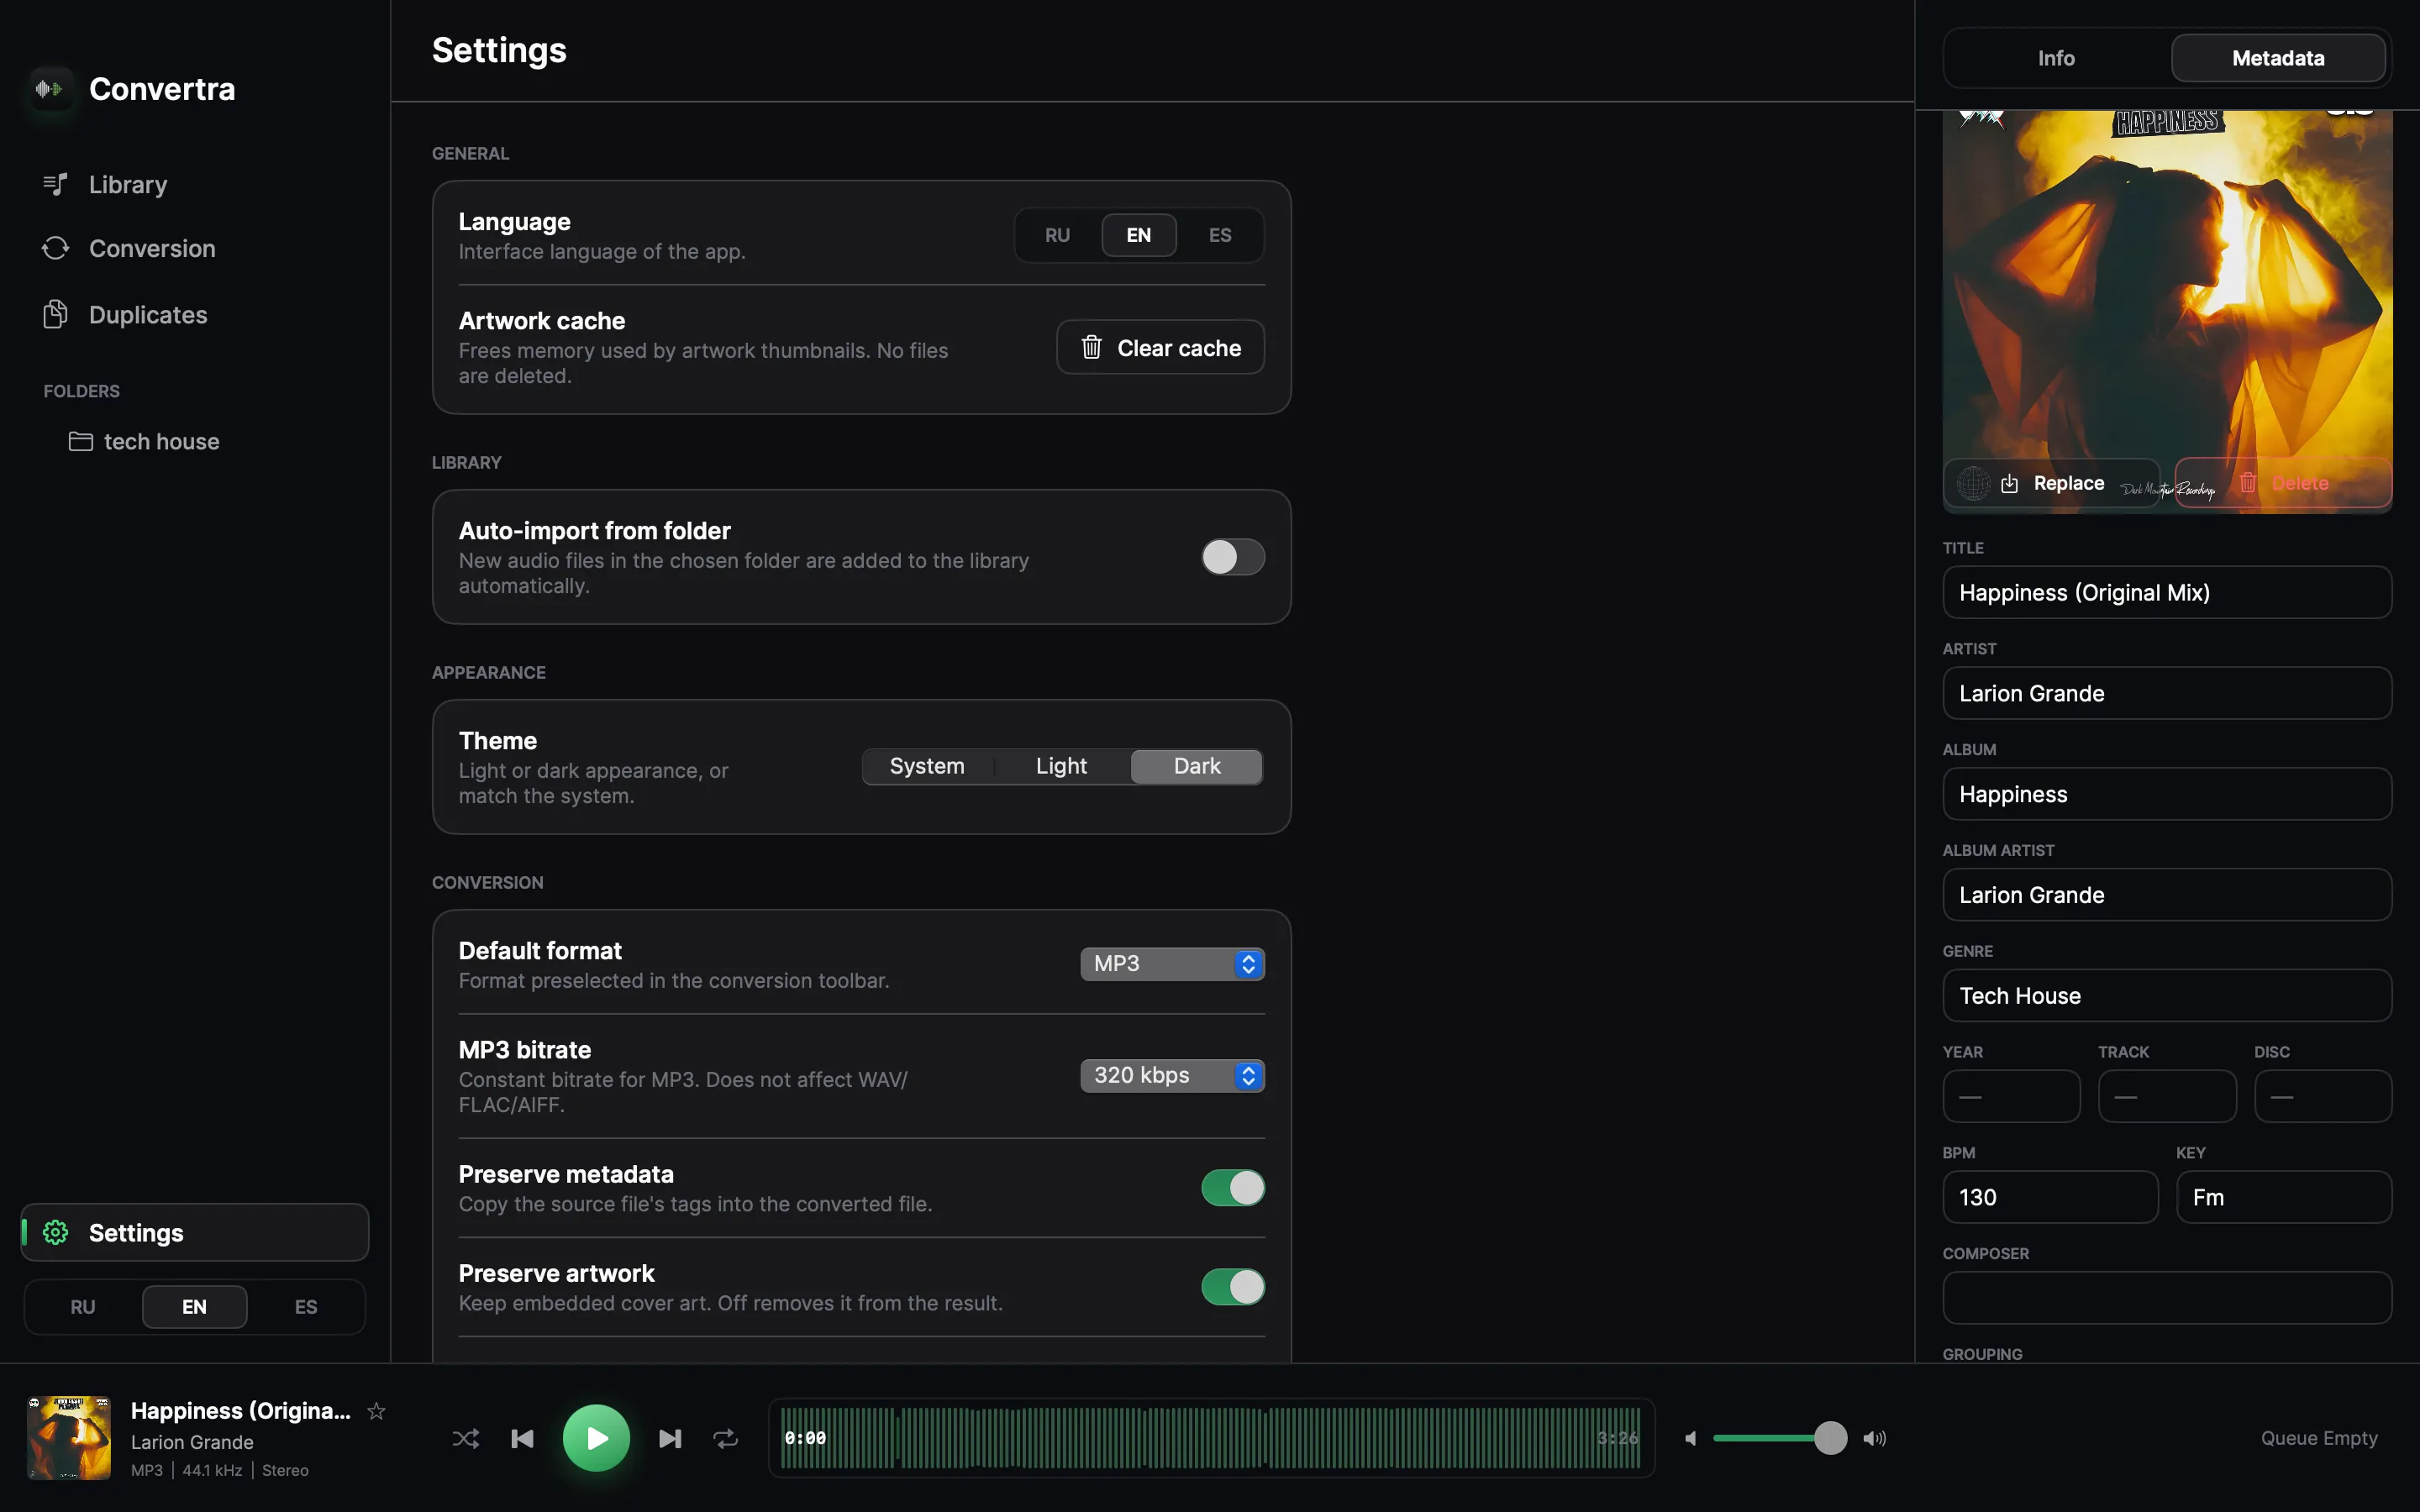Edit the Title field

click(x=2167, y=593)
